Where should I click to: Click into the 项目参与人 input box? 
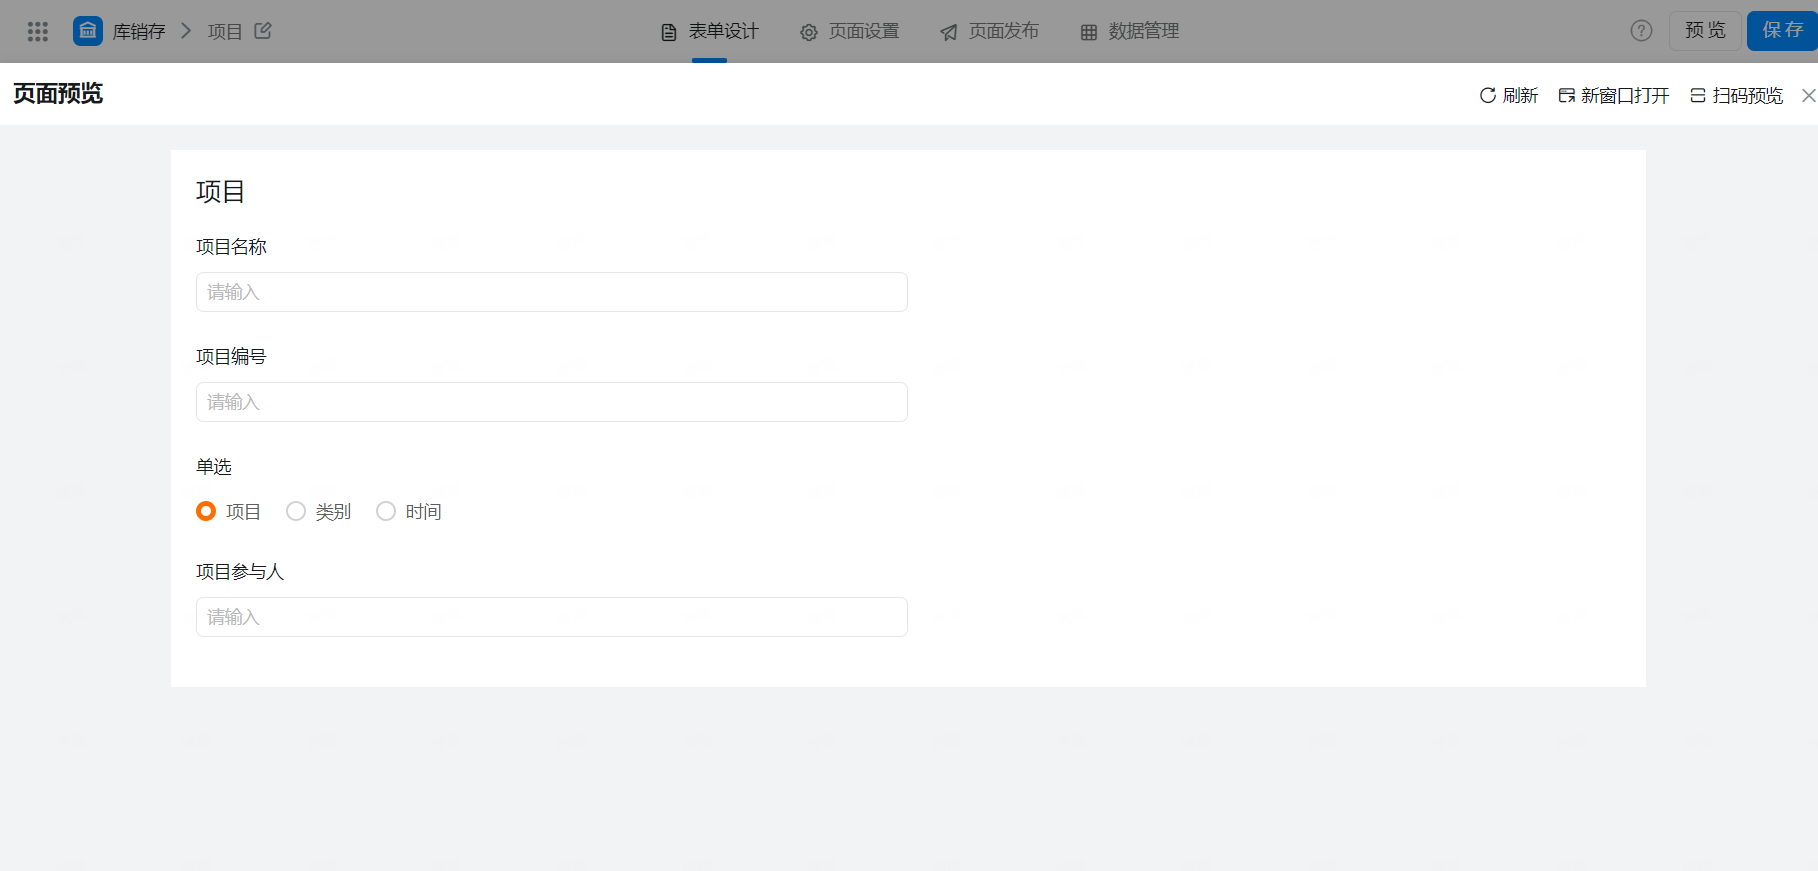tap(551, 617)
